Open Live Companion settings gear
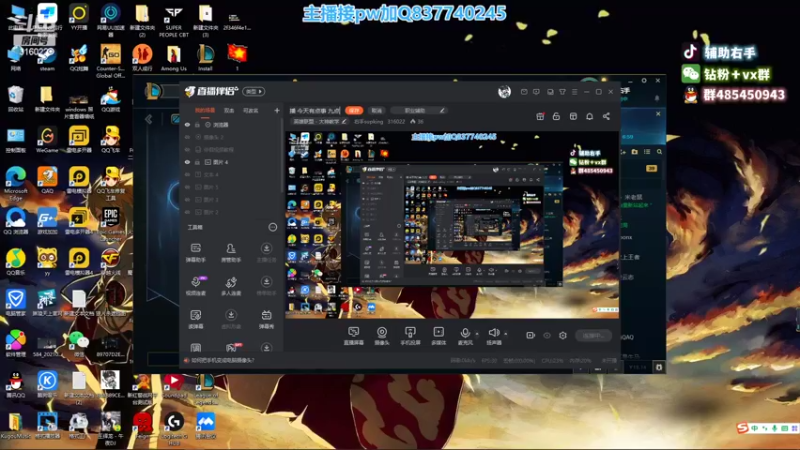The width and height of the screenshot is (800, 450). pos(563,335)
